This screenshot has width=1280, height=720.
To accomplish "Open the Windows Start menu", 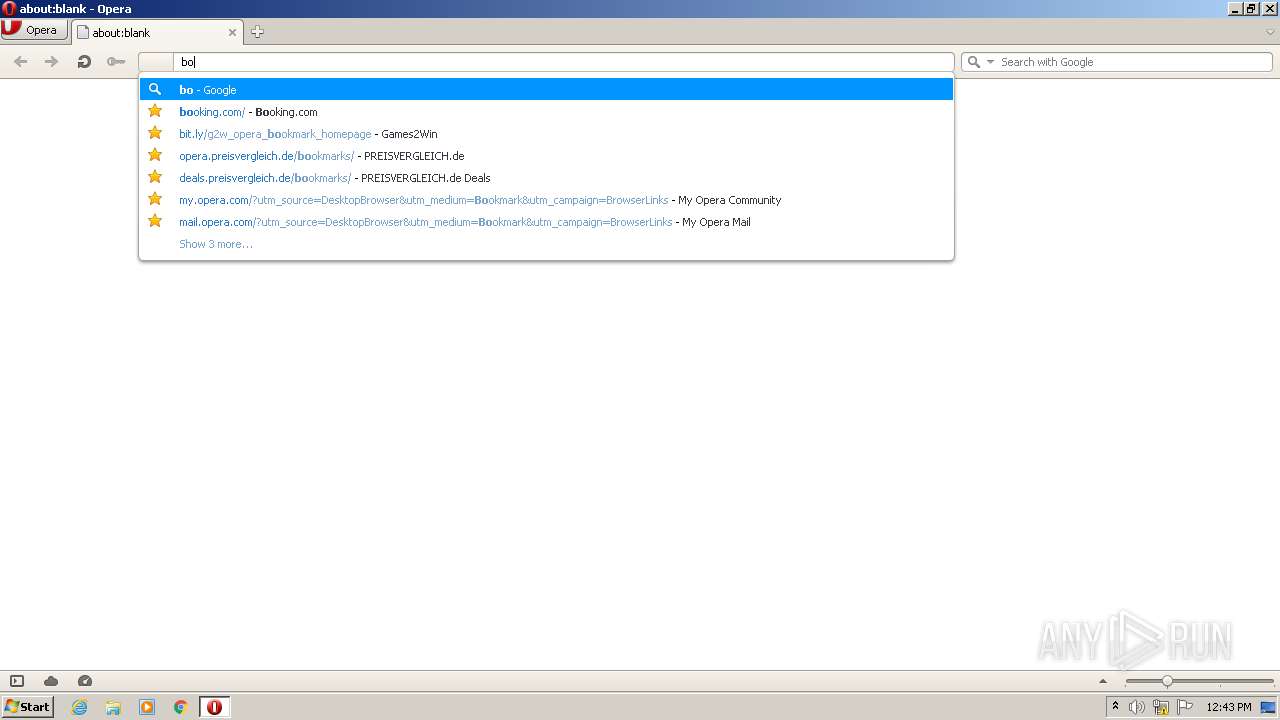I will tap(27, 707).
